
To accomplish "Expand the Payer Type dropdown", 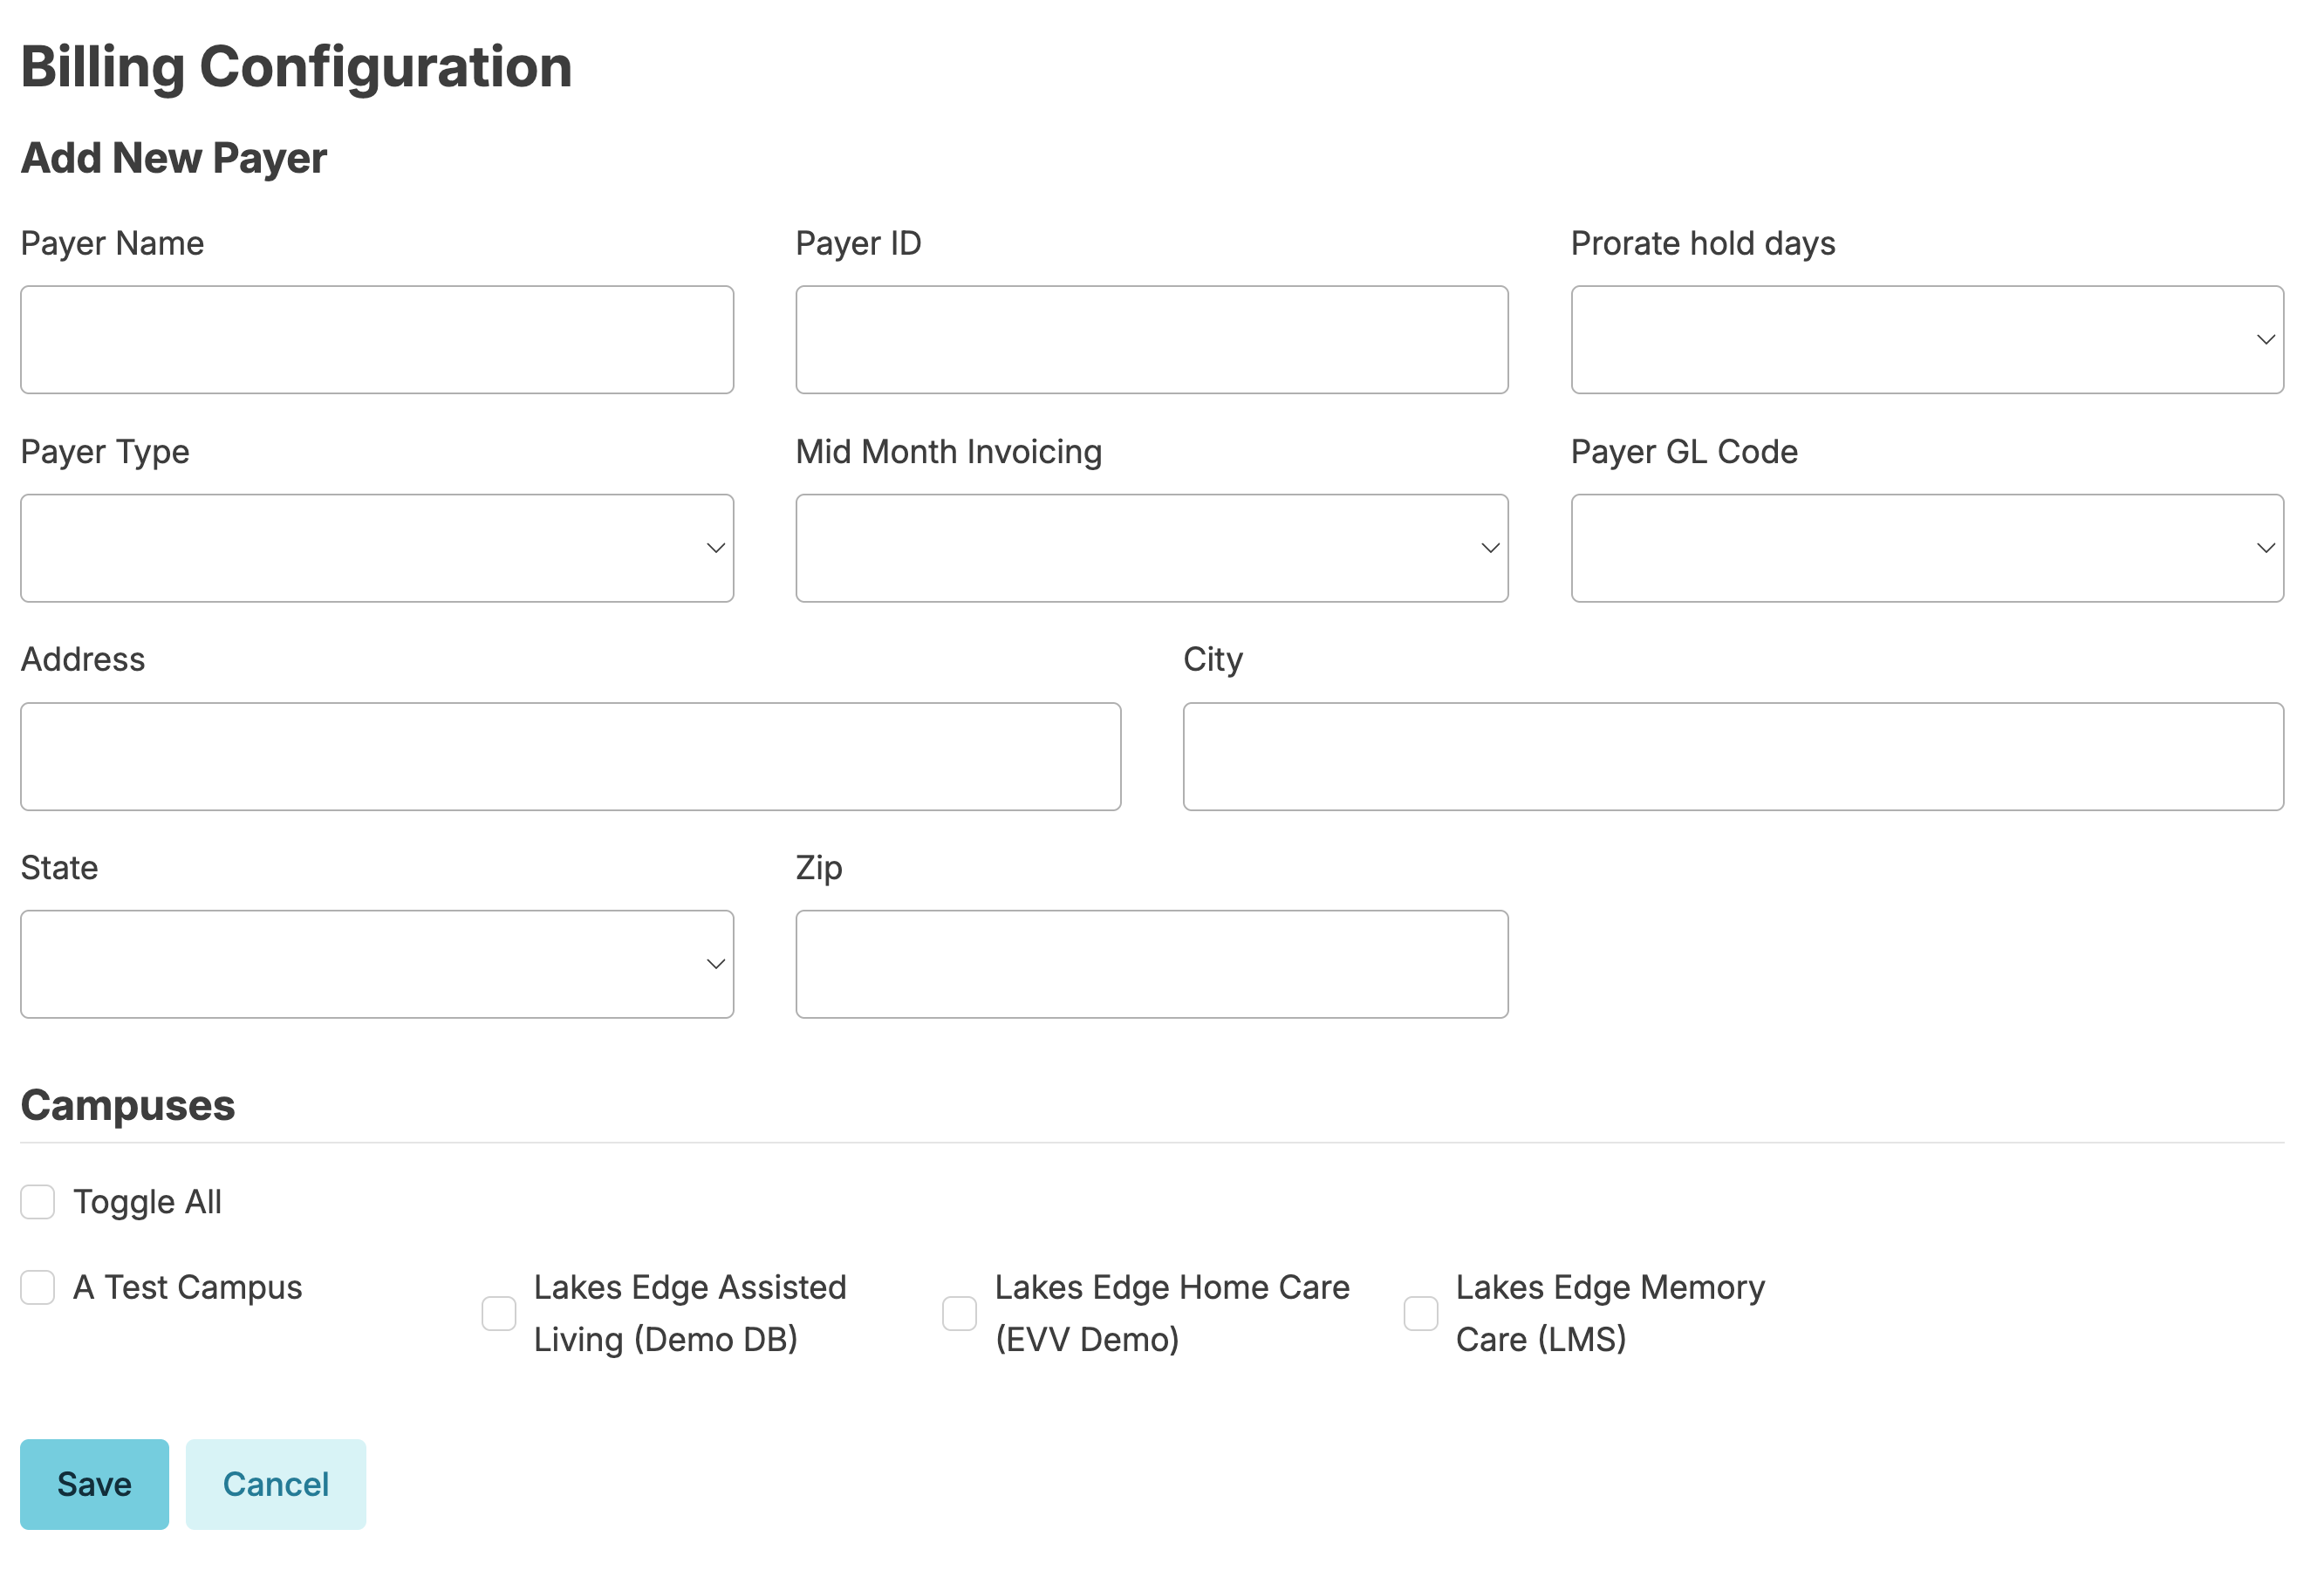I will 376,548.
